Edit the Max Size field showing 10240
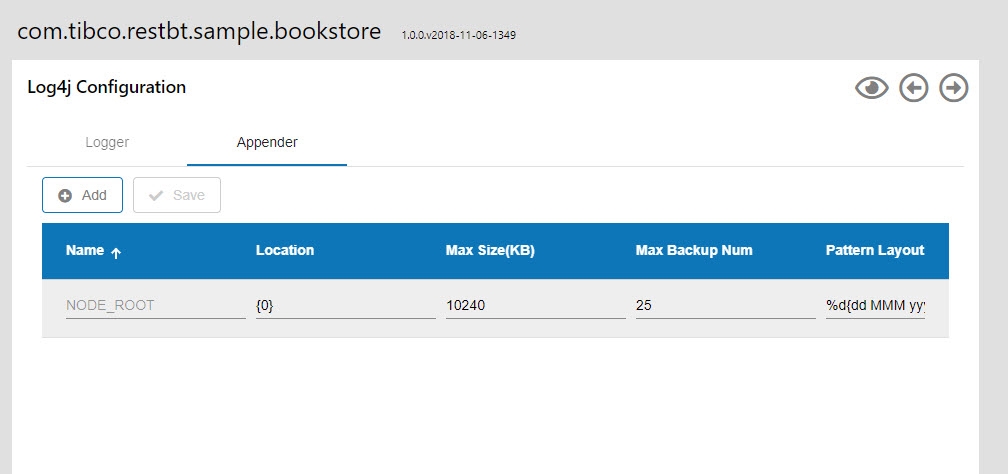This screenshot has width=1008, height=474. pos(536,306)
